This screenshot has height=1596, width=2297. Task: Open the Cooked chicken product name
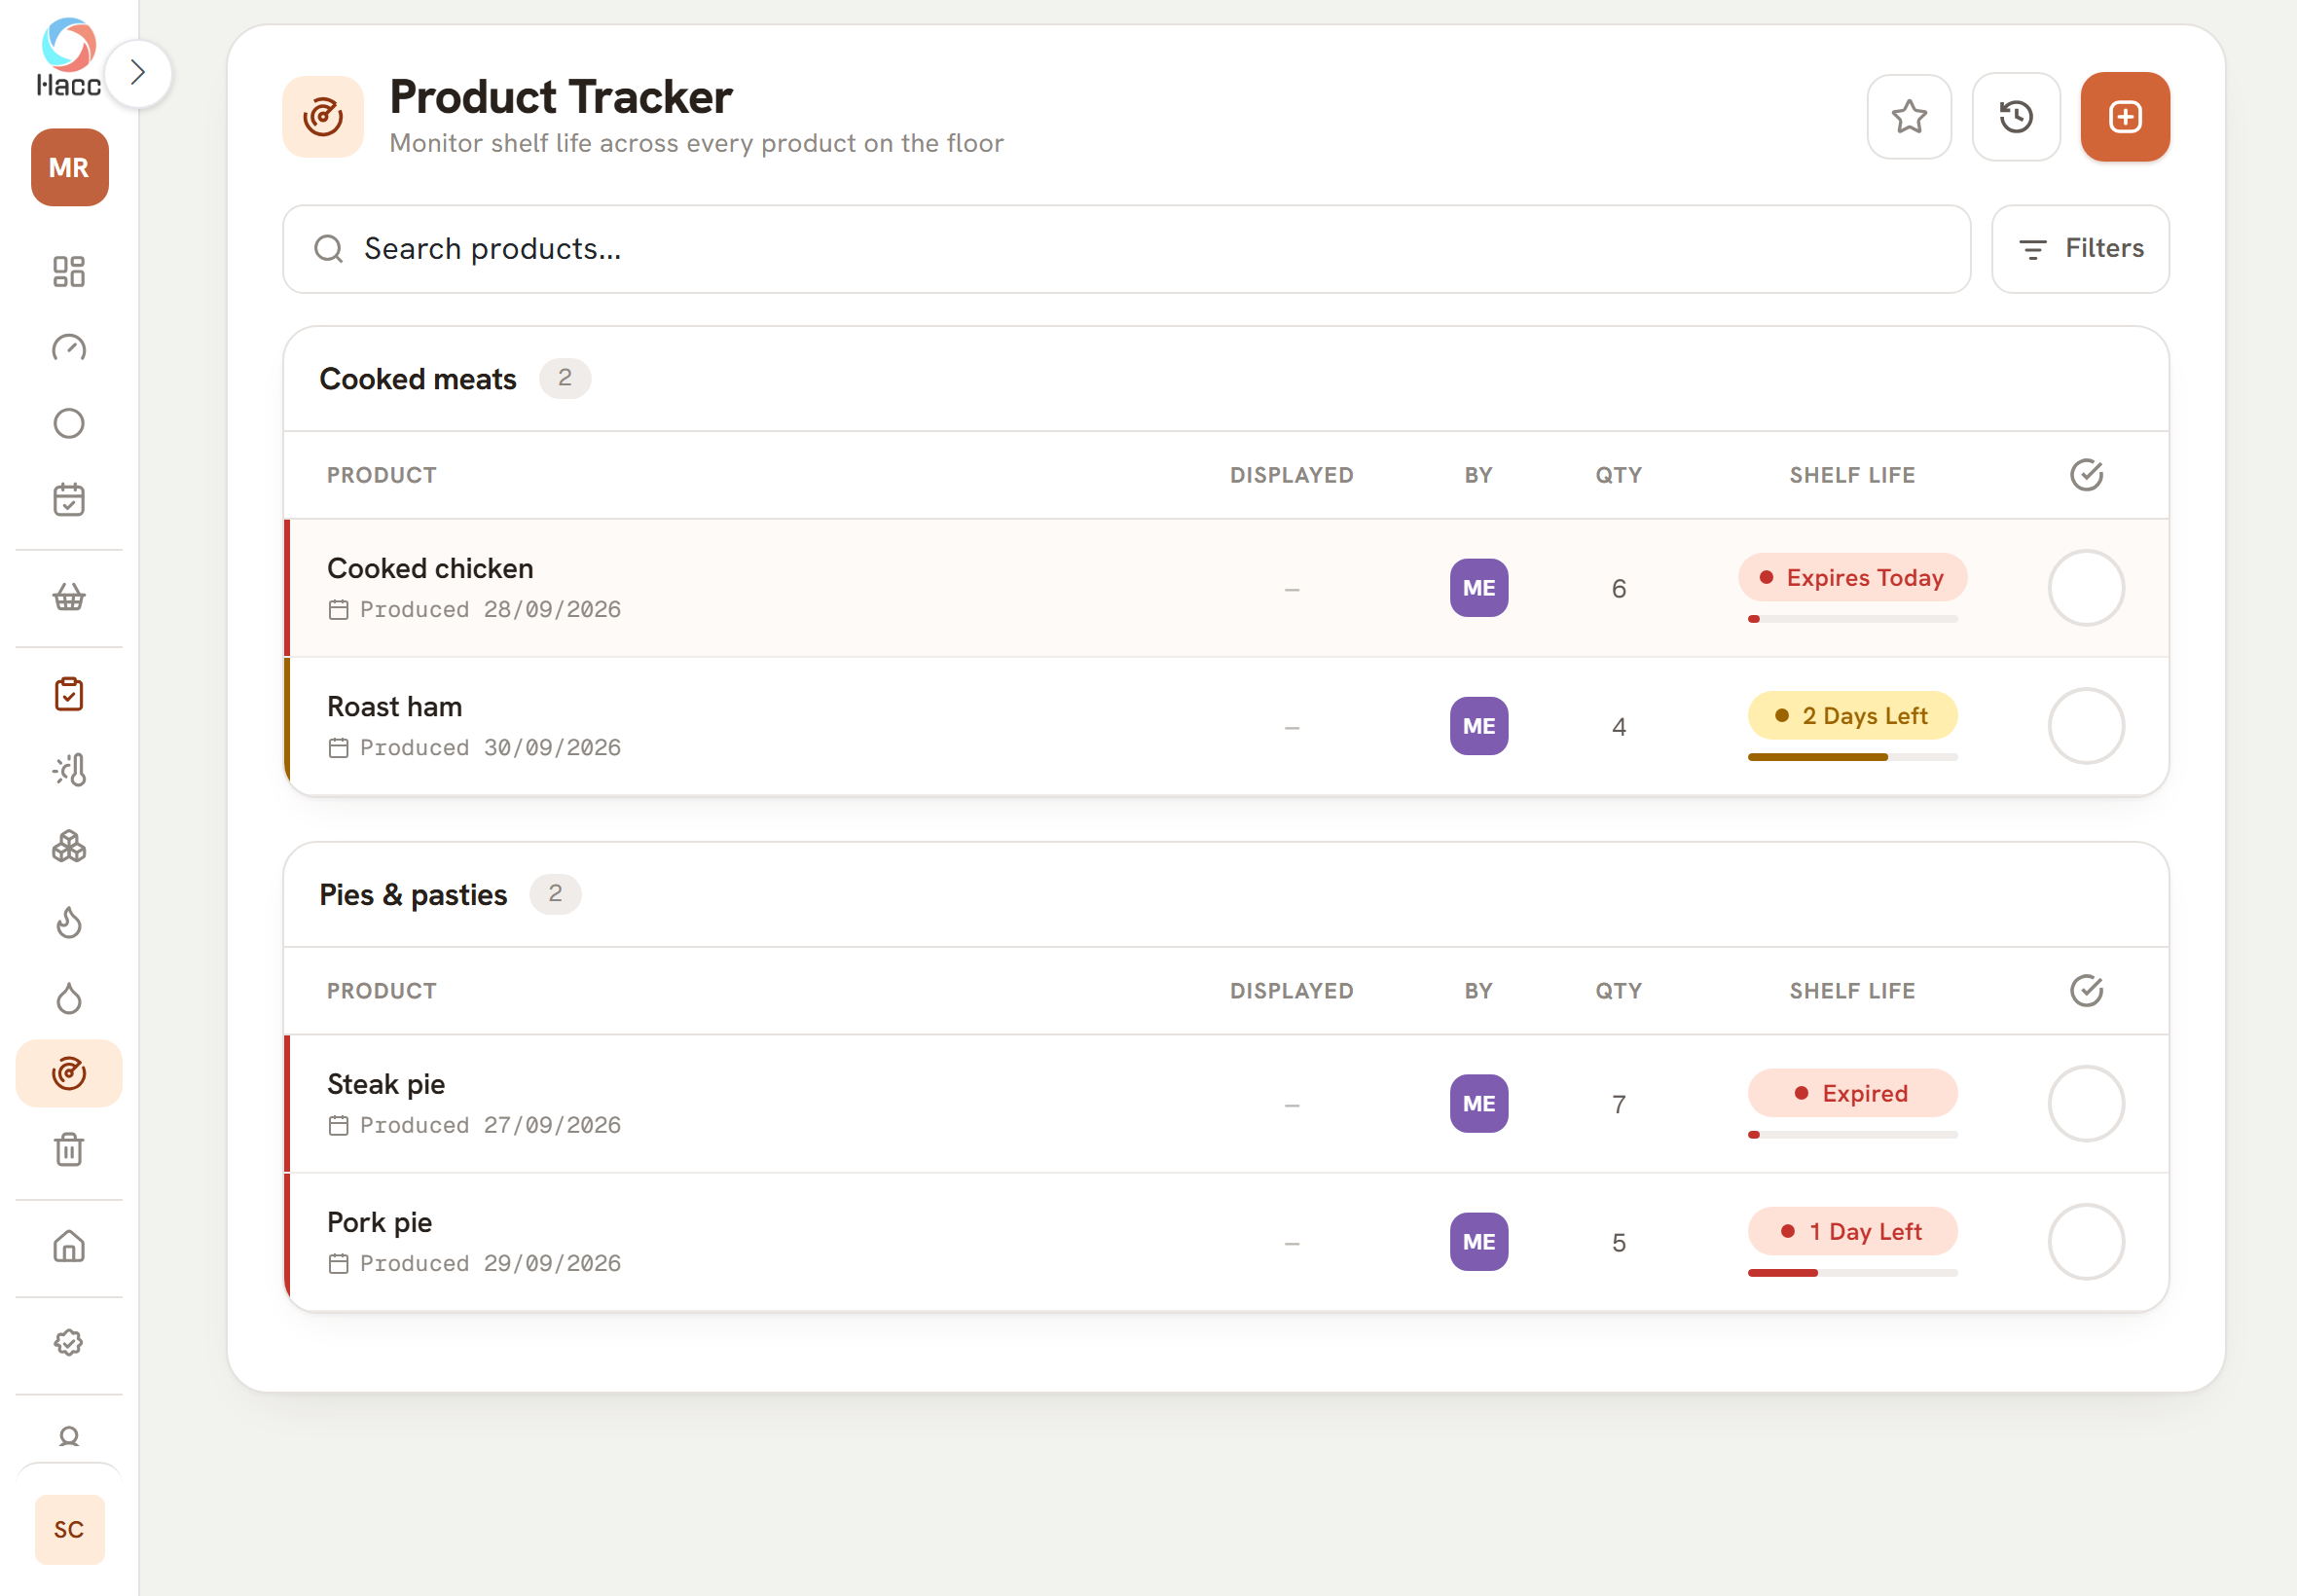(430, 568)
